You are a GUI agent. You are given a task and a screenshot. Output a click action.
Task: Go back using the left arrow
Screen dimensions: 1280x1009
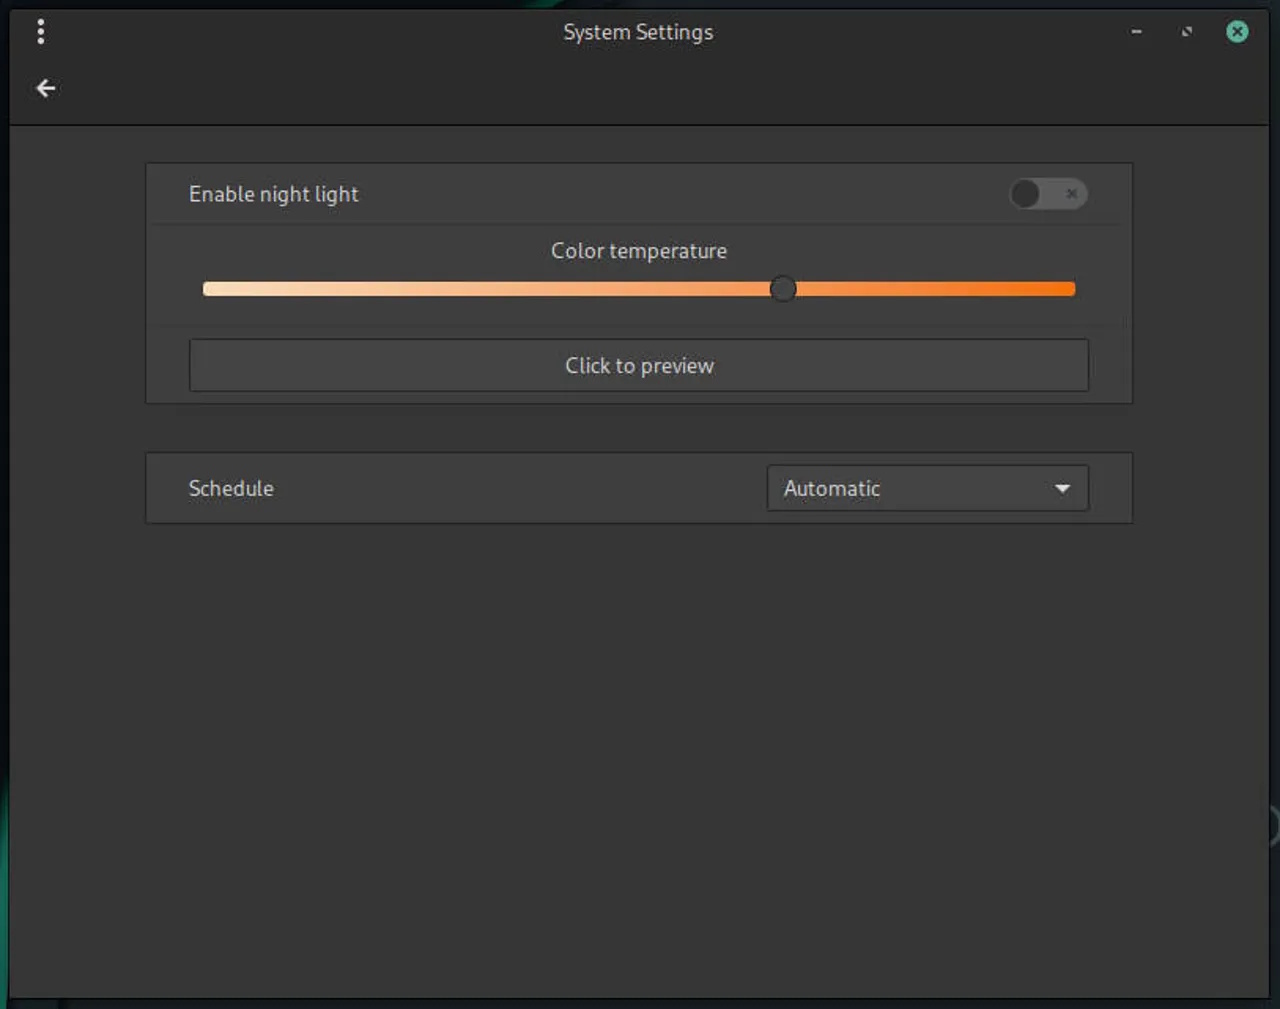pyautogui.click(x=46, y=89)
